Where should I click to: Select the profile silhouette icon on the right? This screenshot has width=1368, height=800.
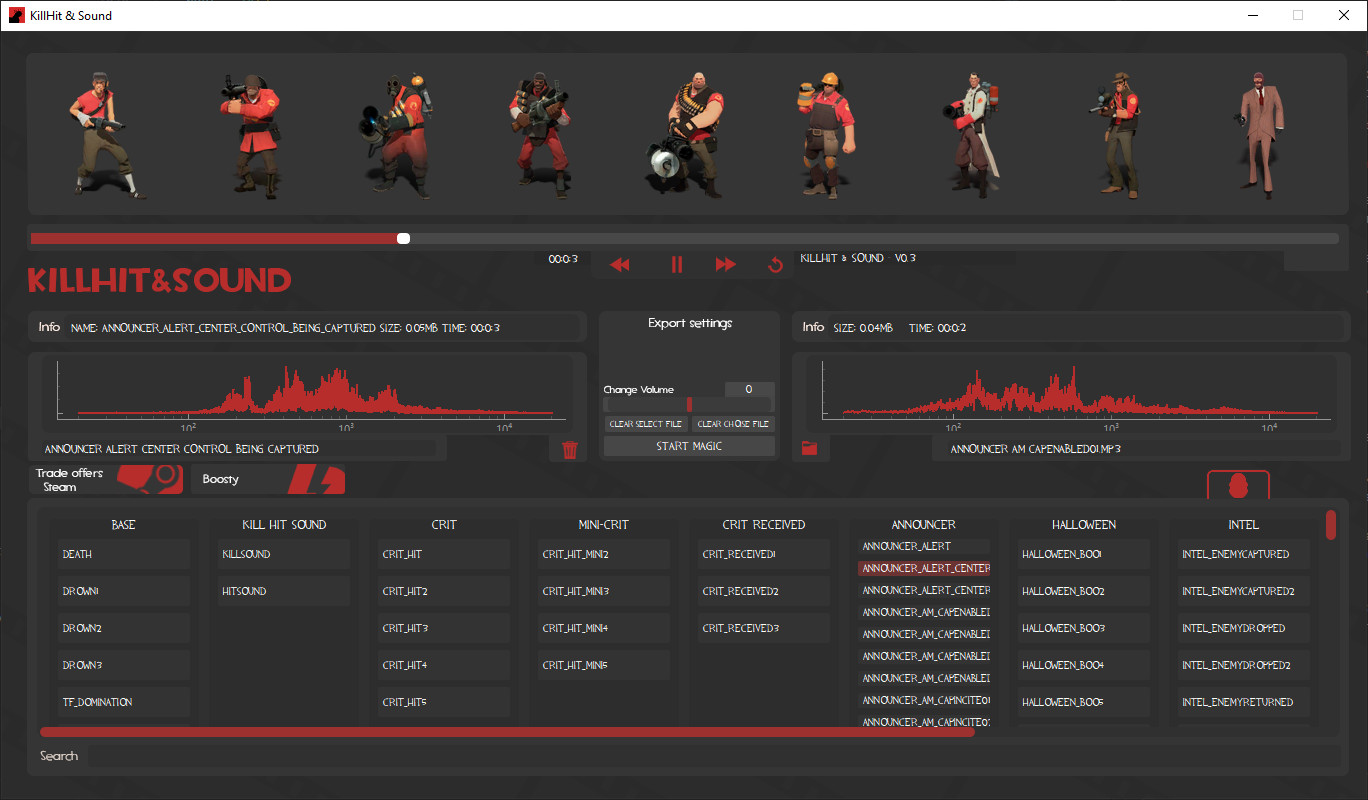point(1237,484)
